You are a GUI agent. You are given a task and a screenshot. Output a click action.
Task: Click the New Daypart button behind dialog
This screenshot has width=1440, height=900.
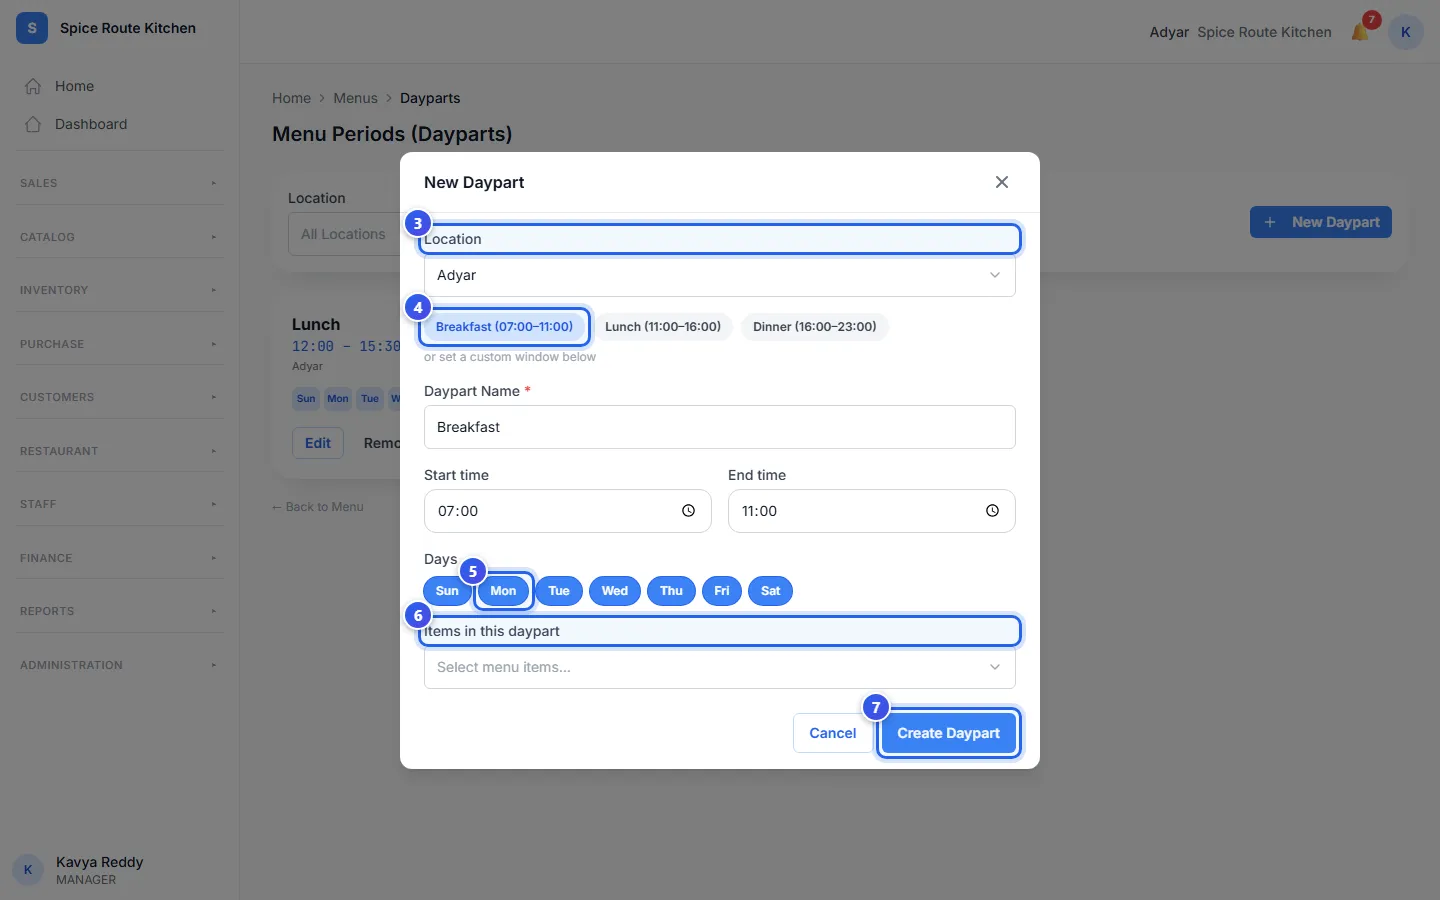(x=1321, y=222)
